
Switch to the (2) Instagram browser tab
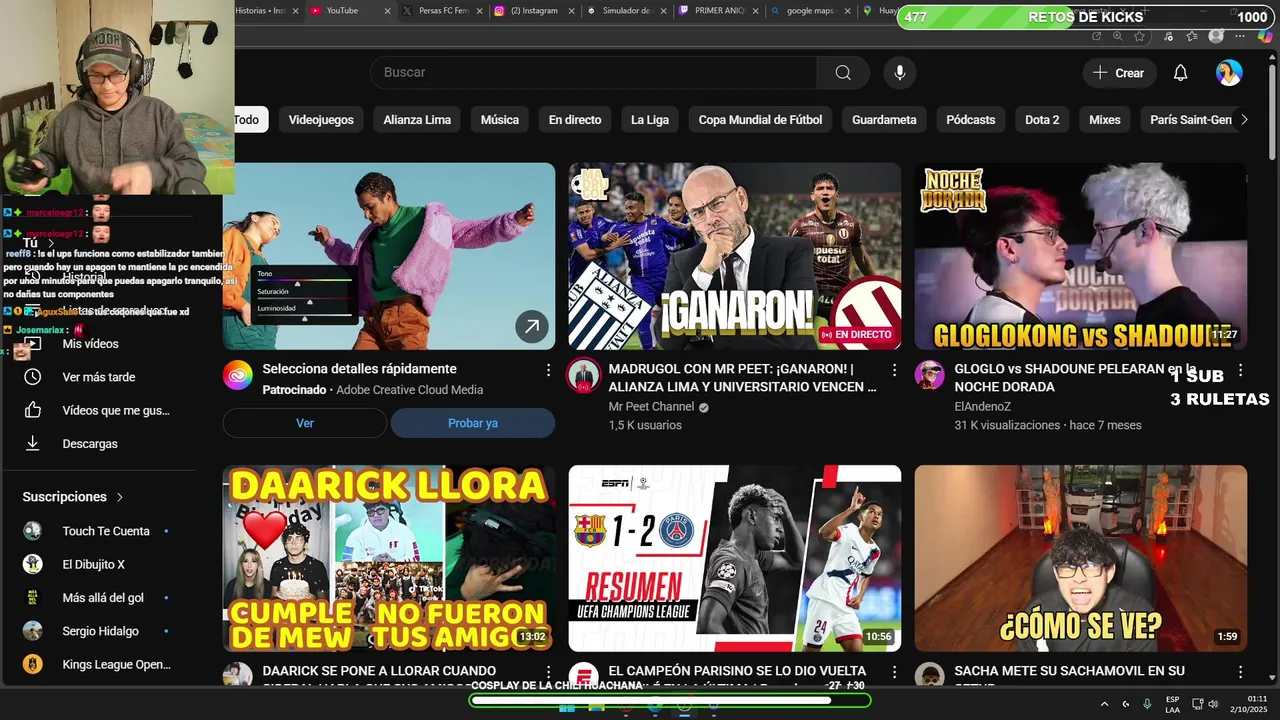534,10
